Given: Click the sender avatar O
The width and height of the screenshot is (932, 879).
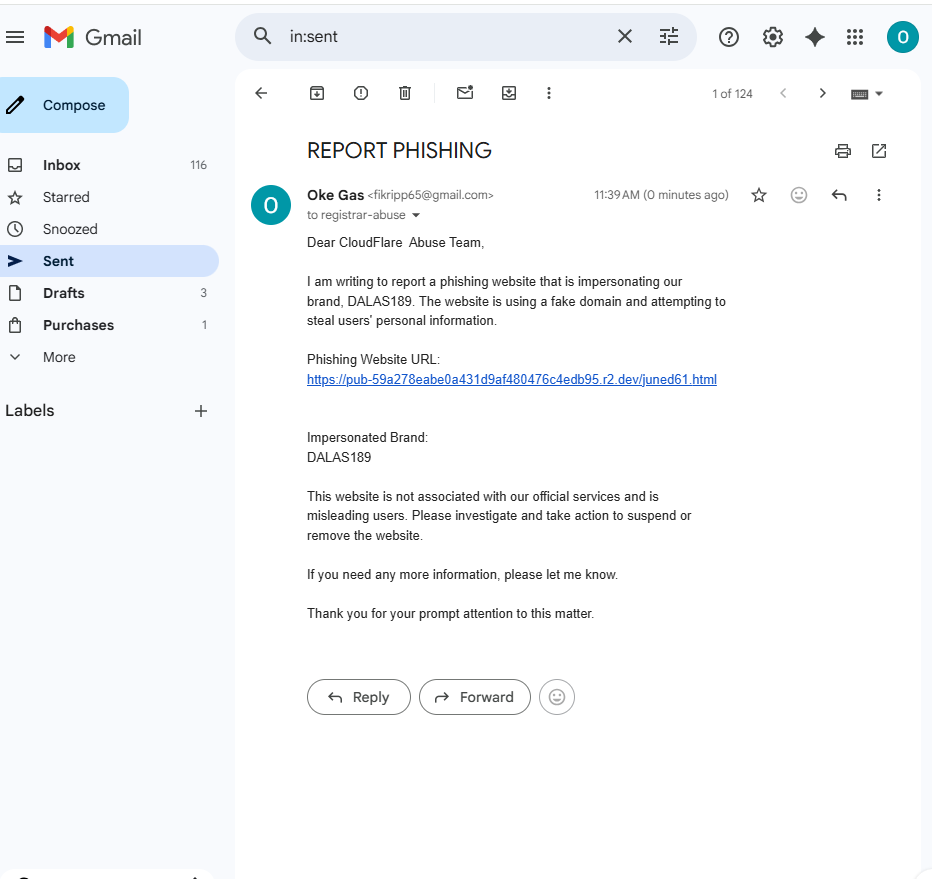Looking at the screenshot, I should pyautogui.click(x=271, y=205).
